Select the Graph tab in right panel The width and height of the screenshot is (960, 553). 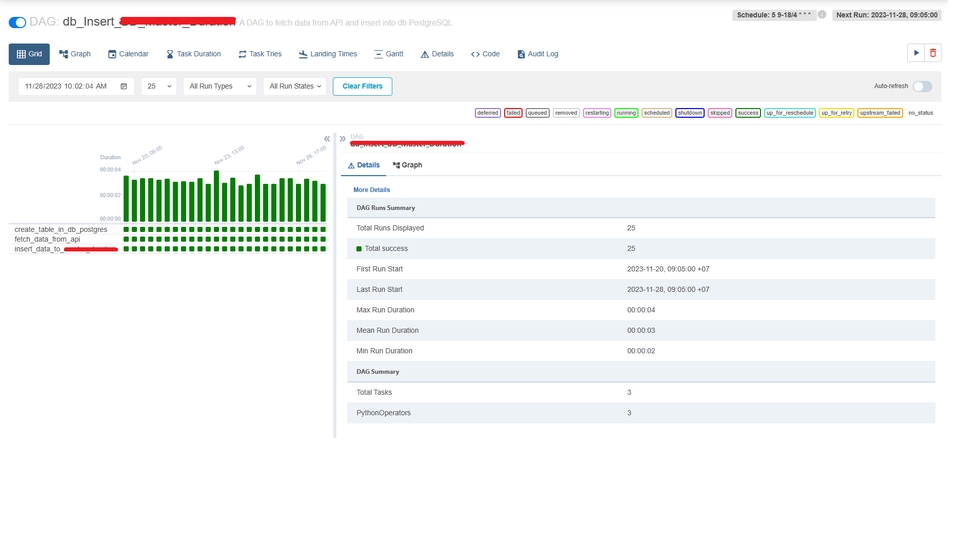407,165
